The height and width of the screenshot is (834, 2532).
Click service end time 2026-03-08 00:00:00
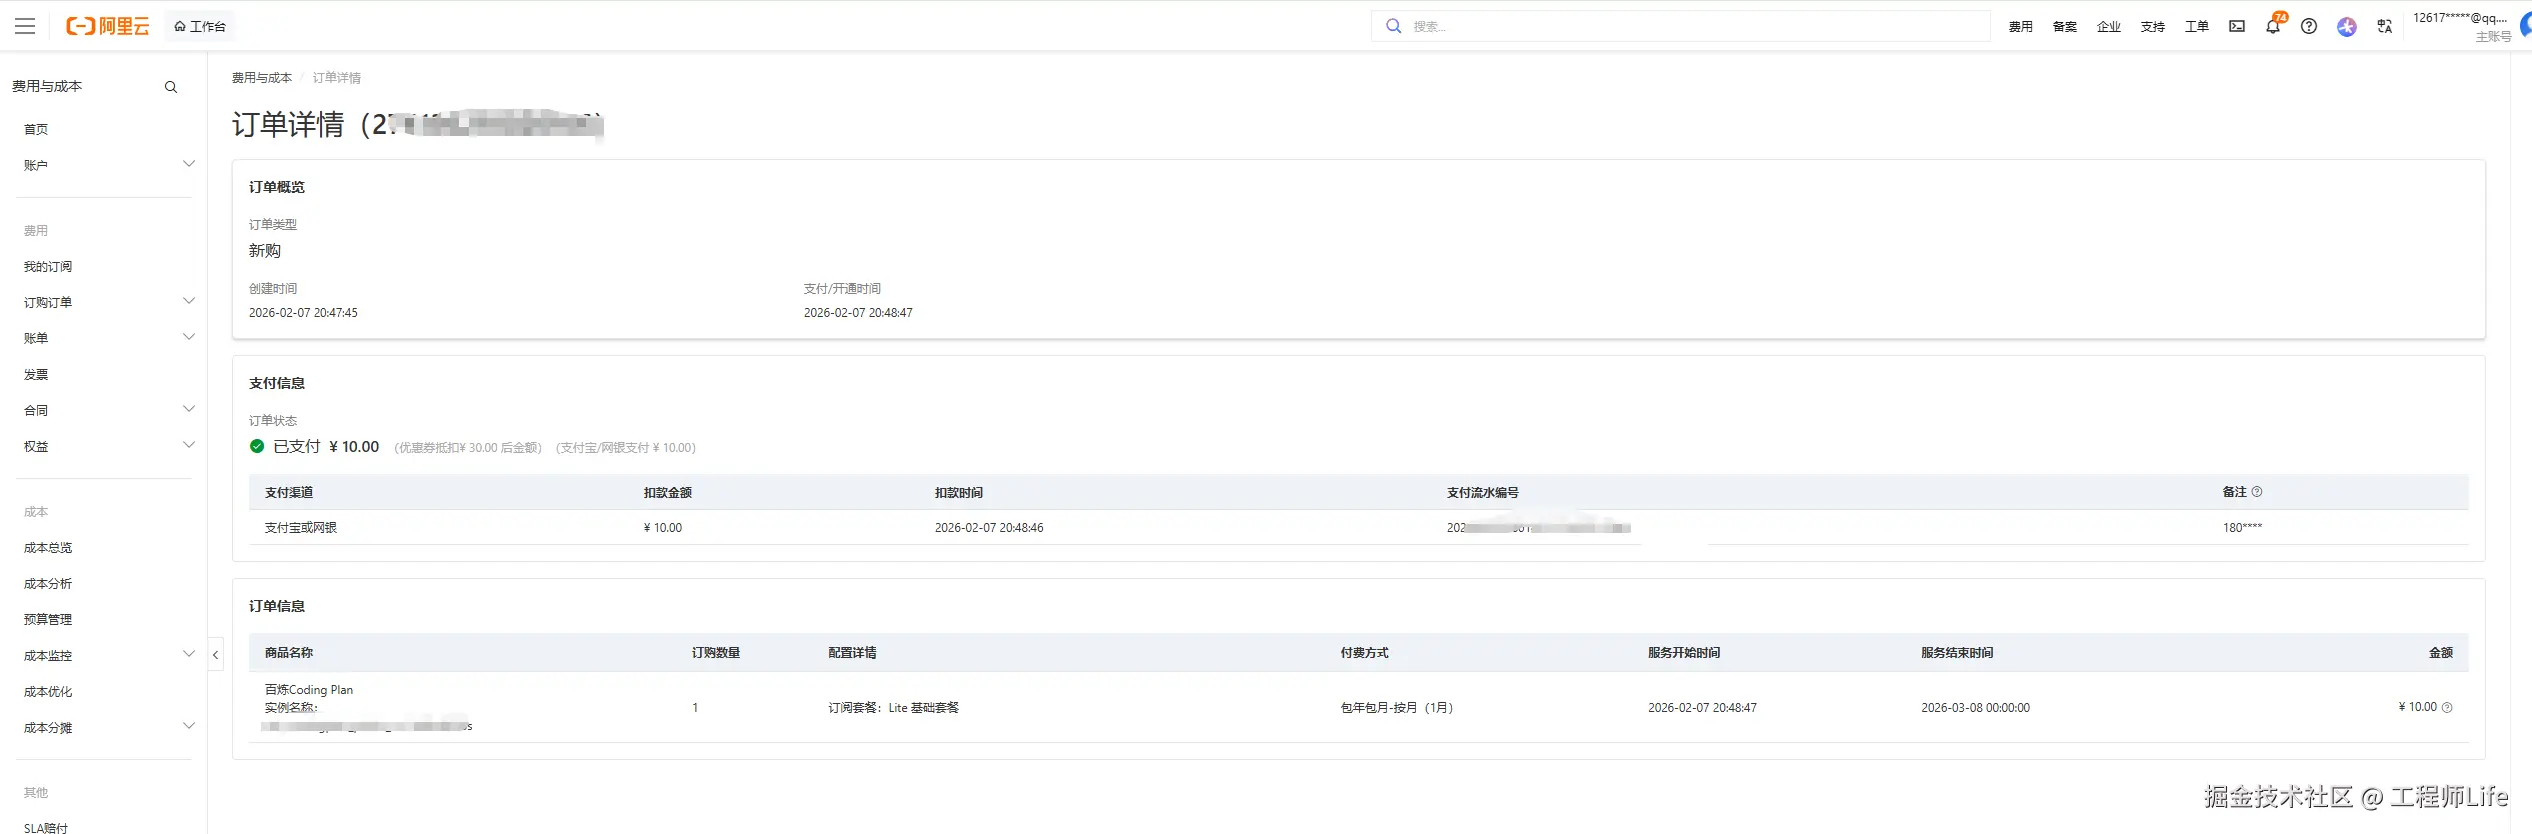click(x=1975, y=707)
